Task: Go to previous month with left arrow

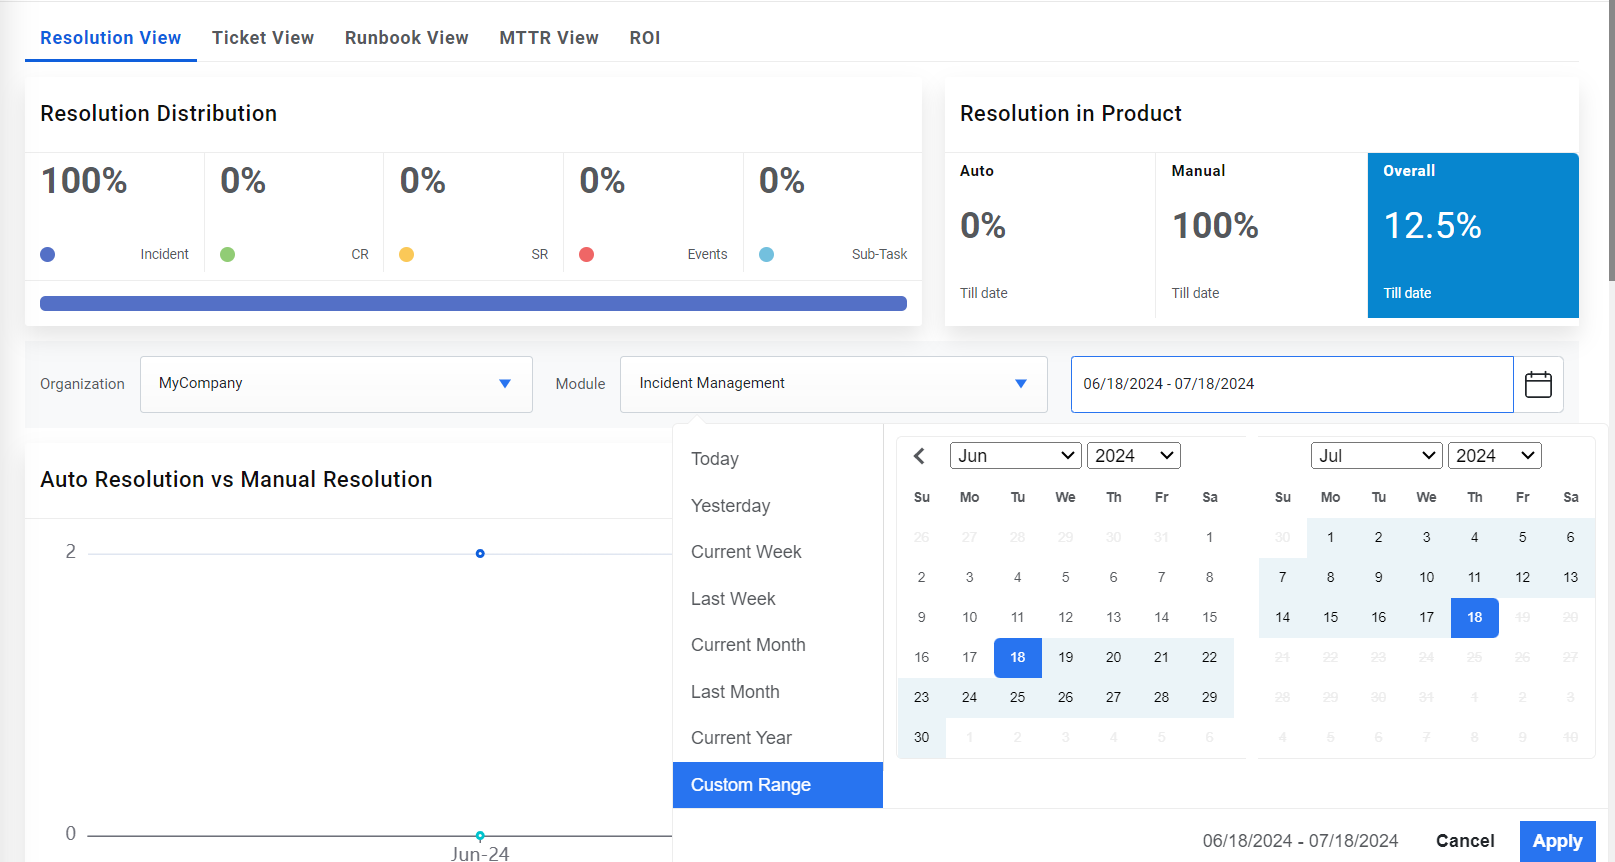Action: coord(919,456)
